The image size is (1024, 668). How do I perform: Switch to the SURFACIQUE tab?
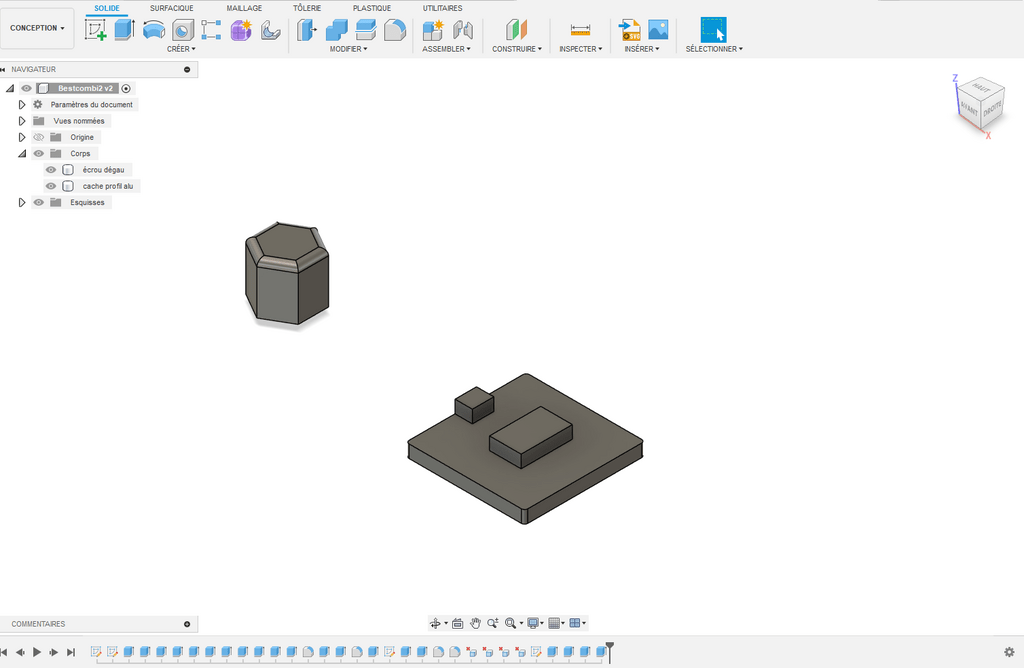pos(172,8)
